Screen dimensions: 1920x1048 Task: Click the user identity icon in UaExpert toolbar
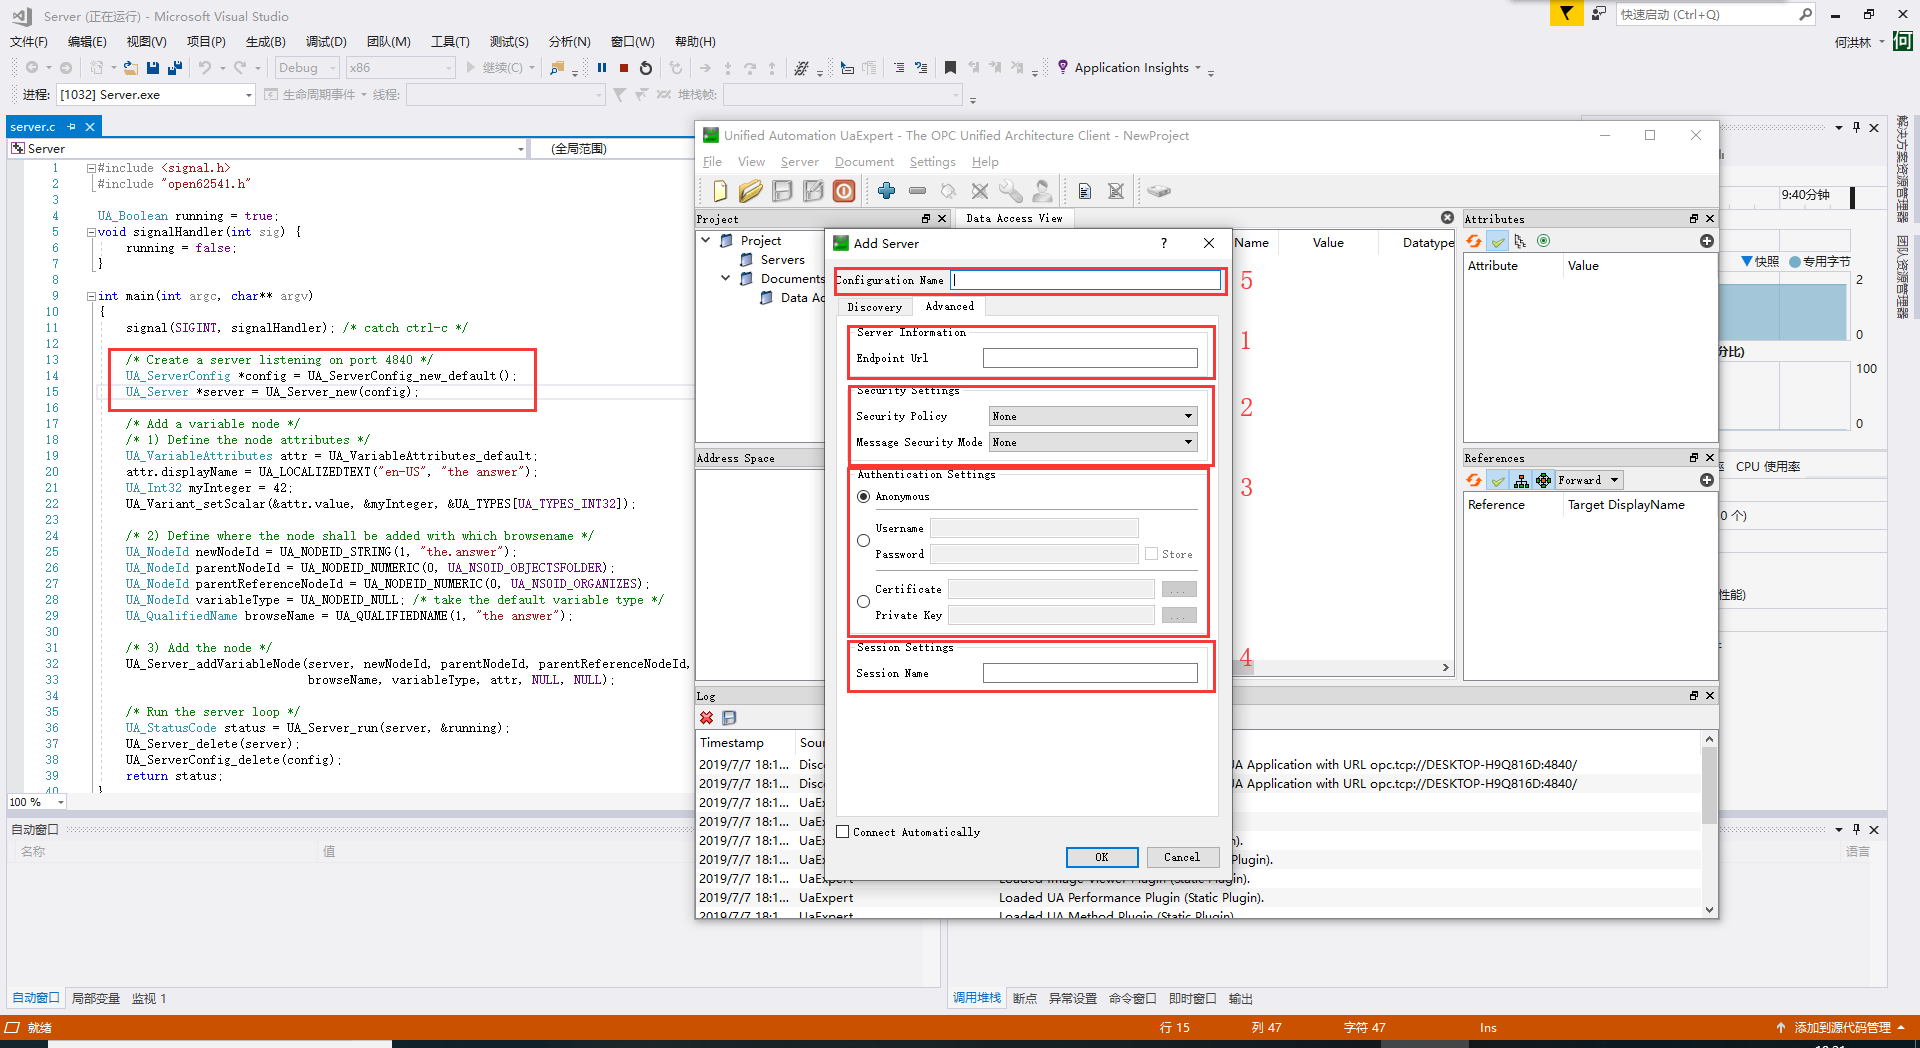[x=1042, y=191]
